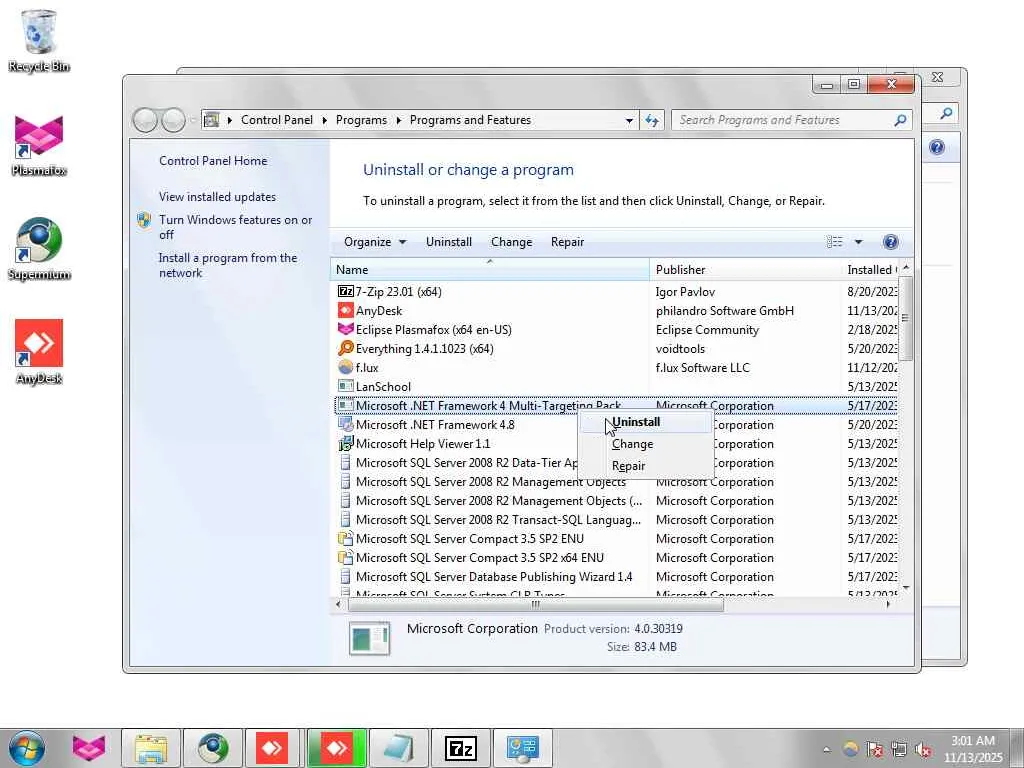Open Install a program from the network

(x=227, y=265)
